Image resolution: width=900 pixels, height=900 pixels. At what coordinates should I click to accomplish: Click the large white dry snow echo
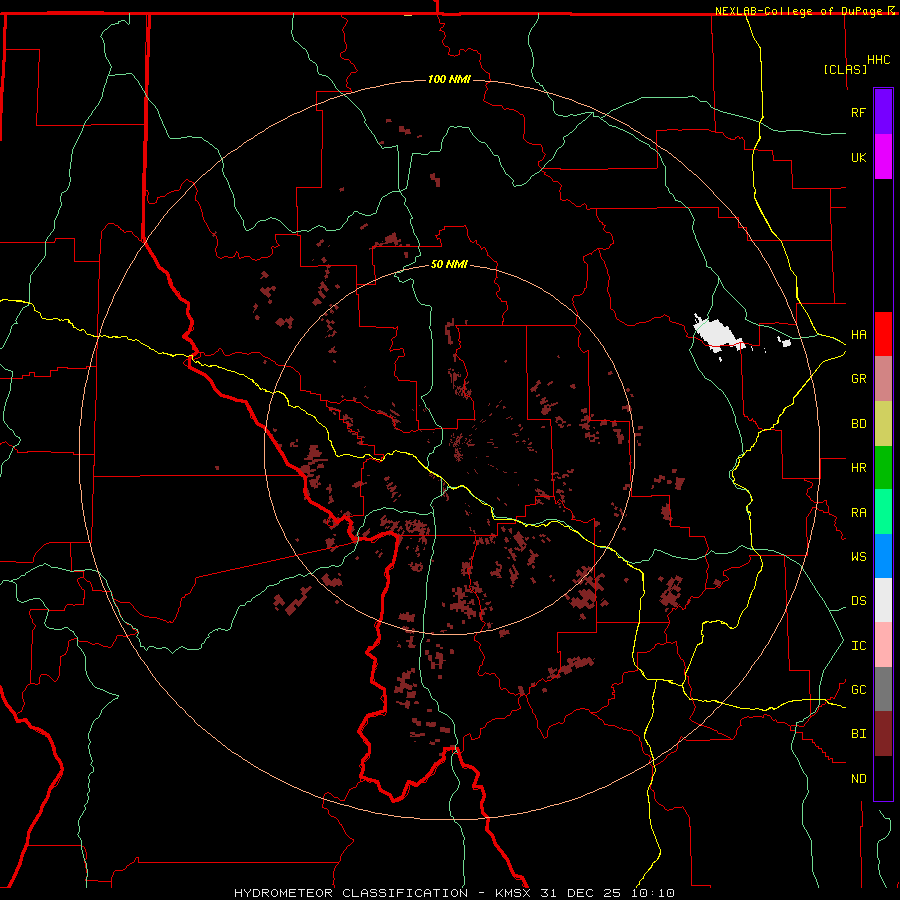tap(716, 333)
